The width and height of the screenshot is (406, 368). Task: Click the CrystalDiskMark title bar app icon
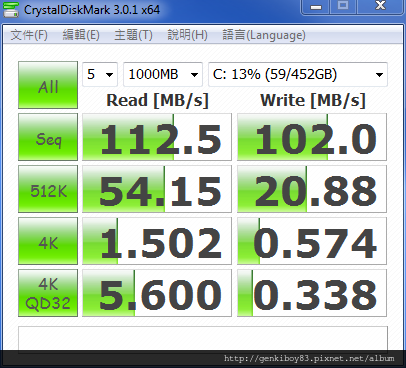tap(11, 9)
